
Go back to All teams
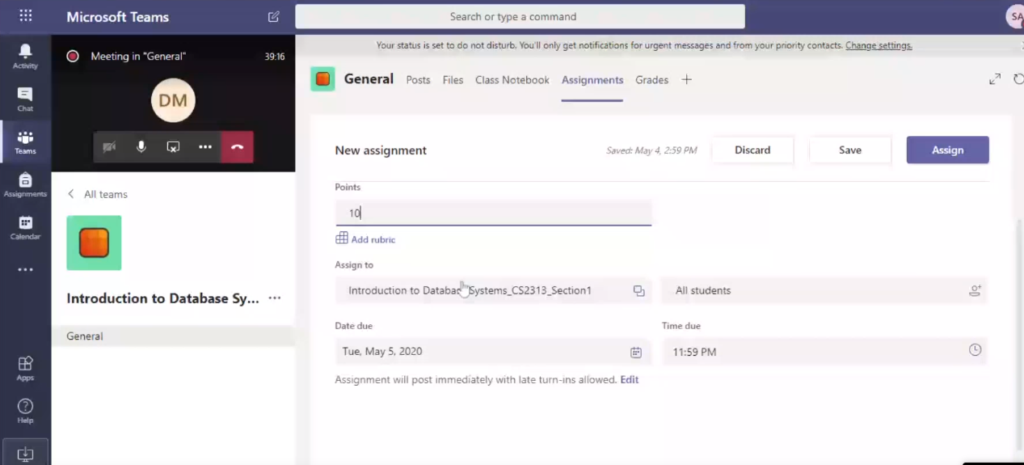tap(98, 194)
